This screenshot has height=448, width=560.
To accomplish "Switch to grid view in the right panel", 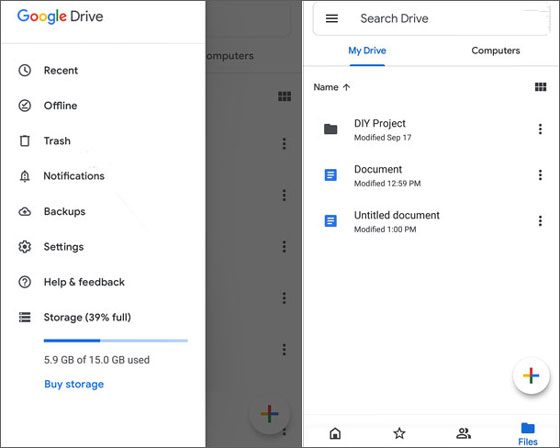I will click(x=540, y=87).
